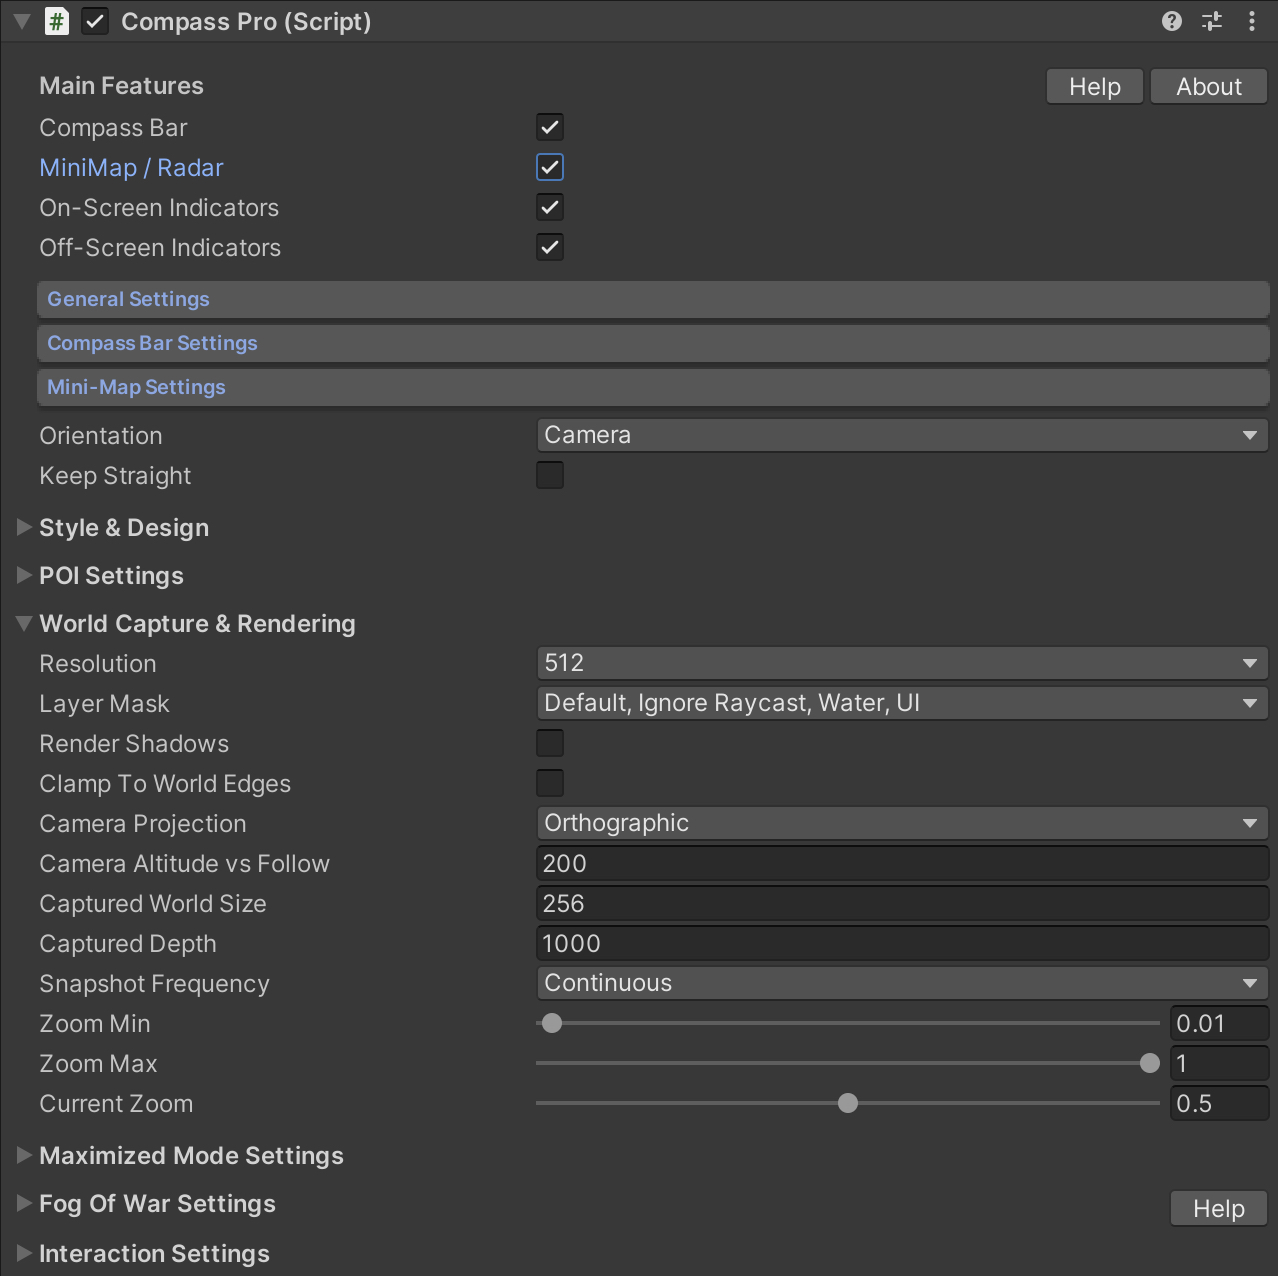
Task: Open the Snapshot Frequency dropdown
Action: click(902, 983)
